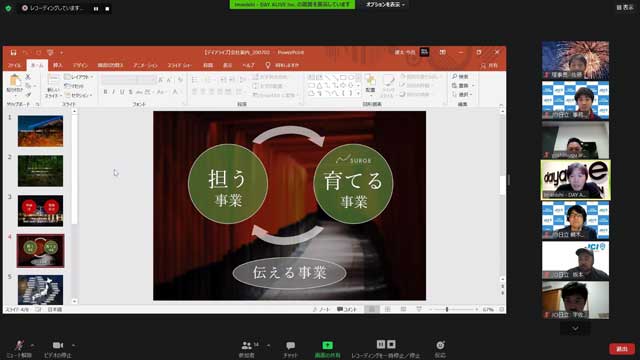This screenshot has height=360, width=640.
Task: Click the Notes button in PowerPoint status bar
Action: coord(321,309)
